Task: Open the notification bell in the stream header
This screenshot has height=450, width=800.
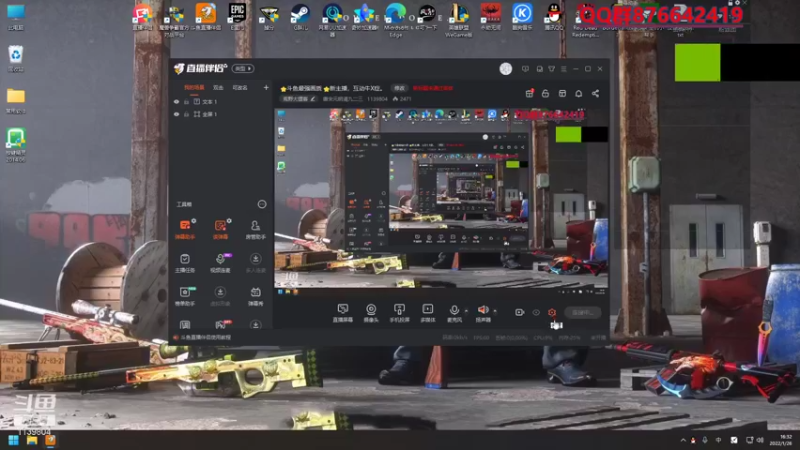Action: [579, 93]
